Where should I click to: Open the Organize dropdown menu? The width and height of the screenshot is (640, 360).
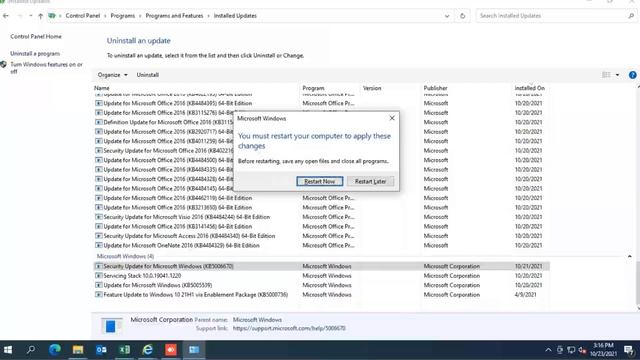tap(112, 75)
